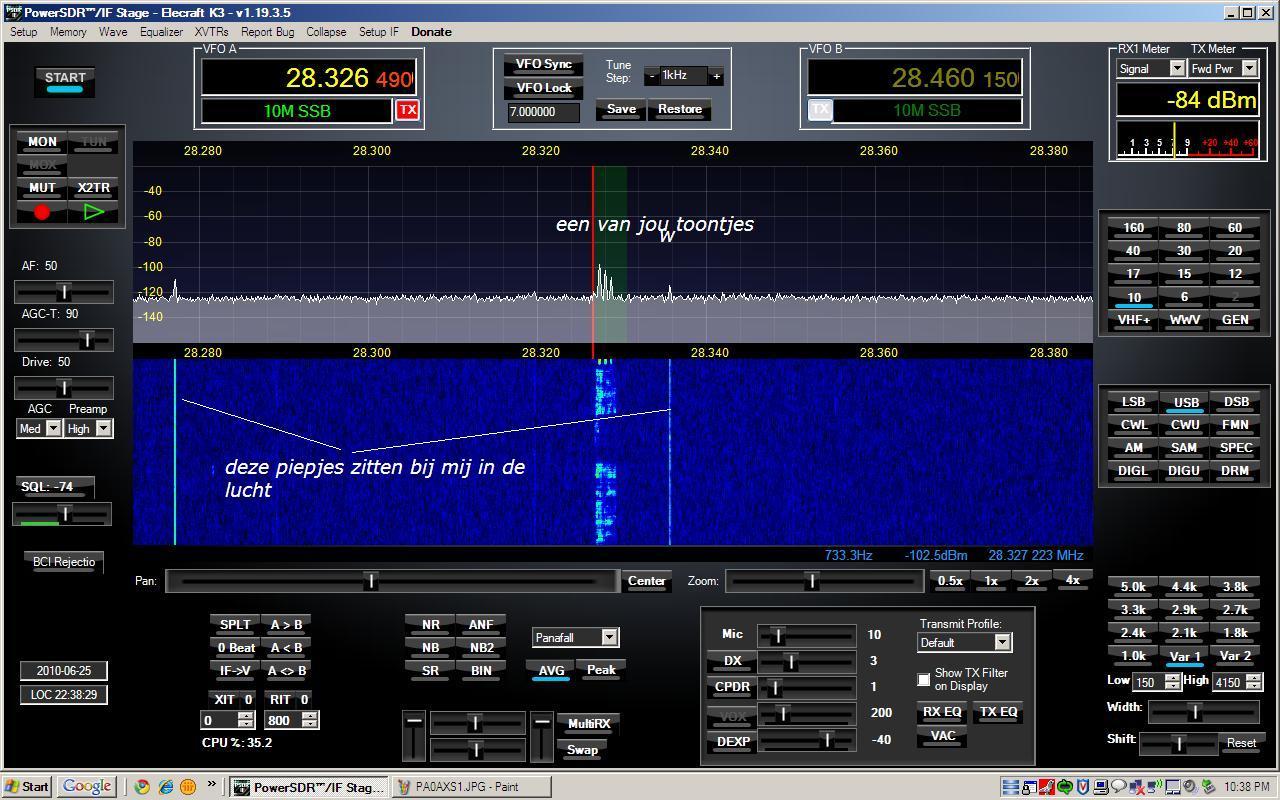Click the Save frequency button

point(621,109)
